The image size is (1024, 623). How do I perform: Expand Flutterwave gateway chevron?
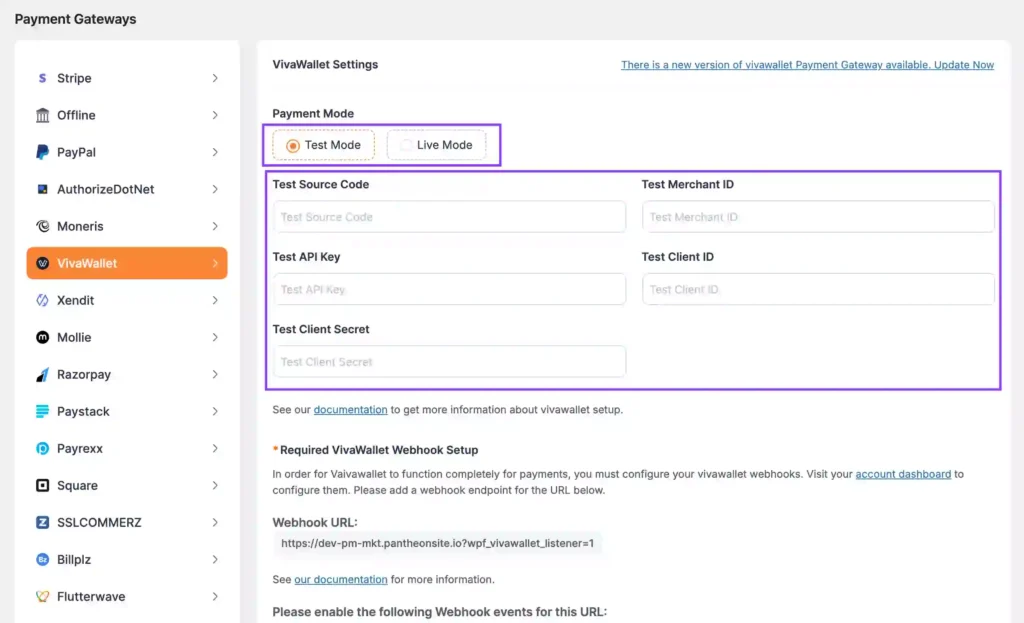point(215,597)
